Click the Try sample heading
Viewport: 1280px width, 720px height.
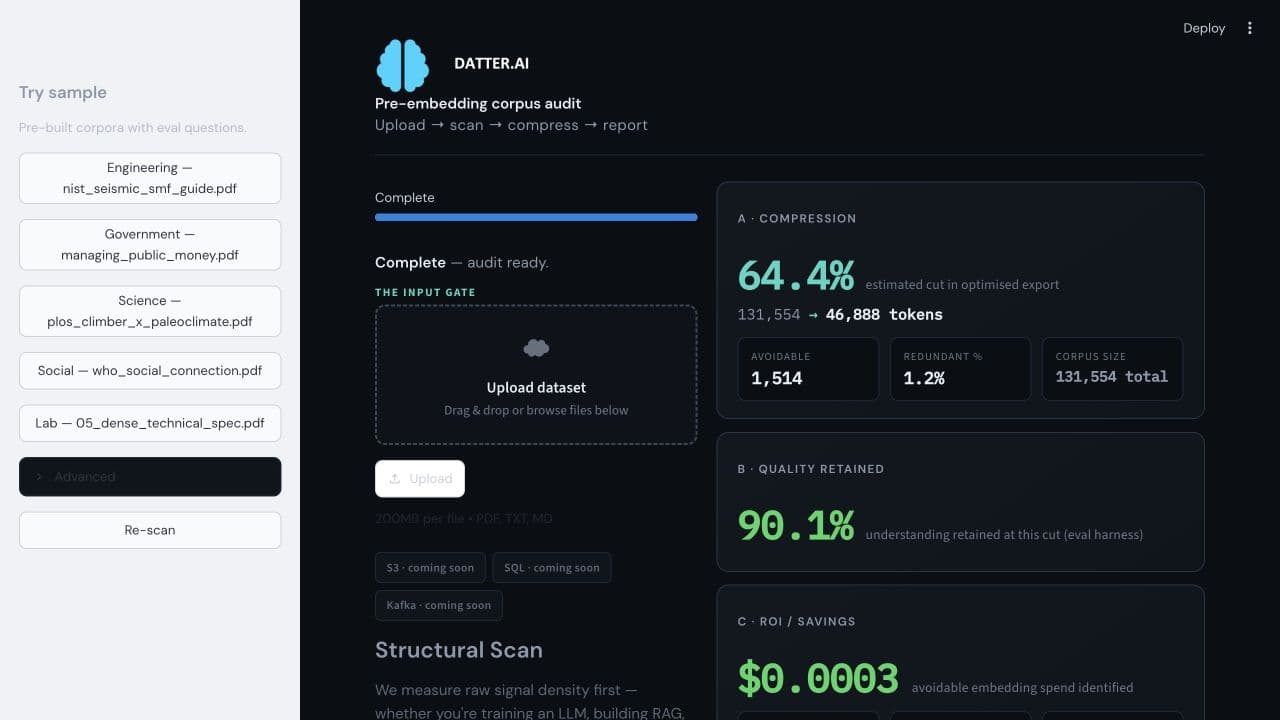(x=62, y=92)
